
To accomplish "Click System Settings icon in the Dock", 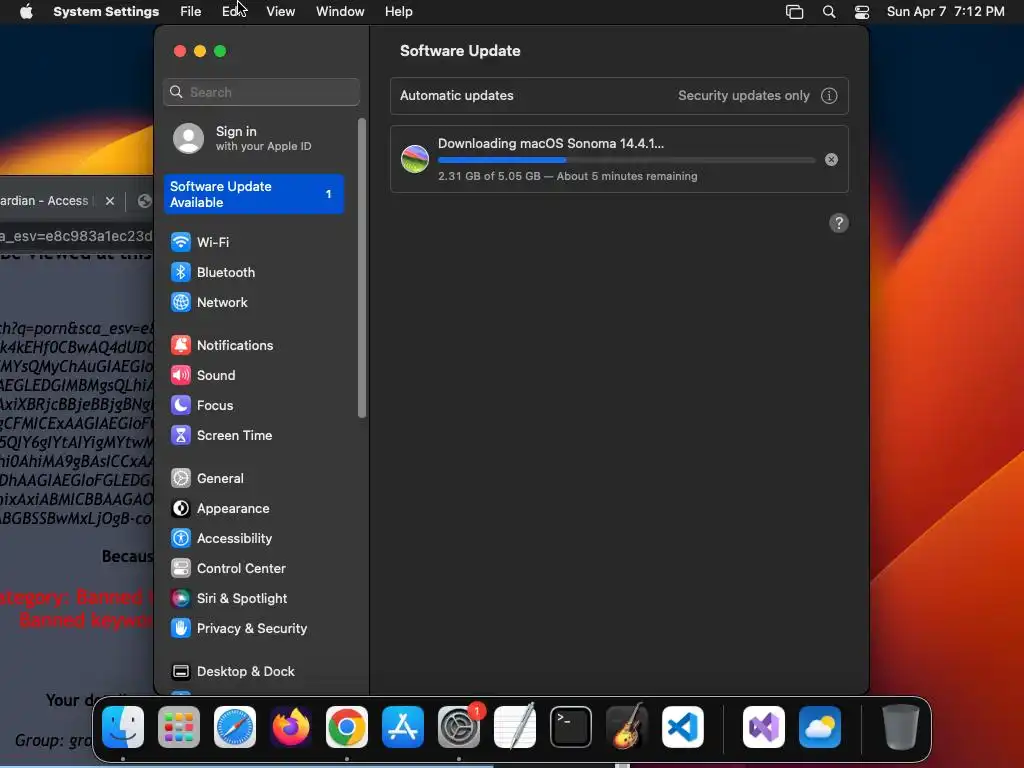I will (x=459, y=727).
